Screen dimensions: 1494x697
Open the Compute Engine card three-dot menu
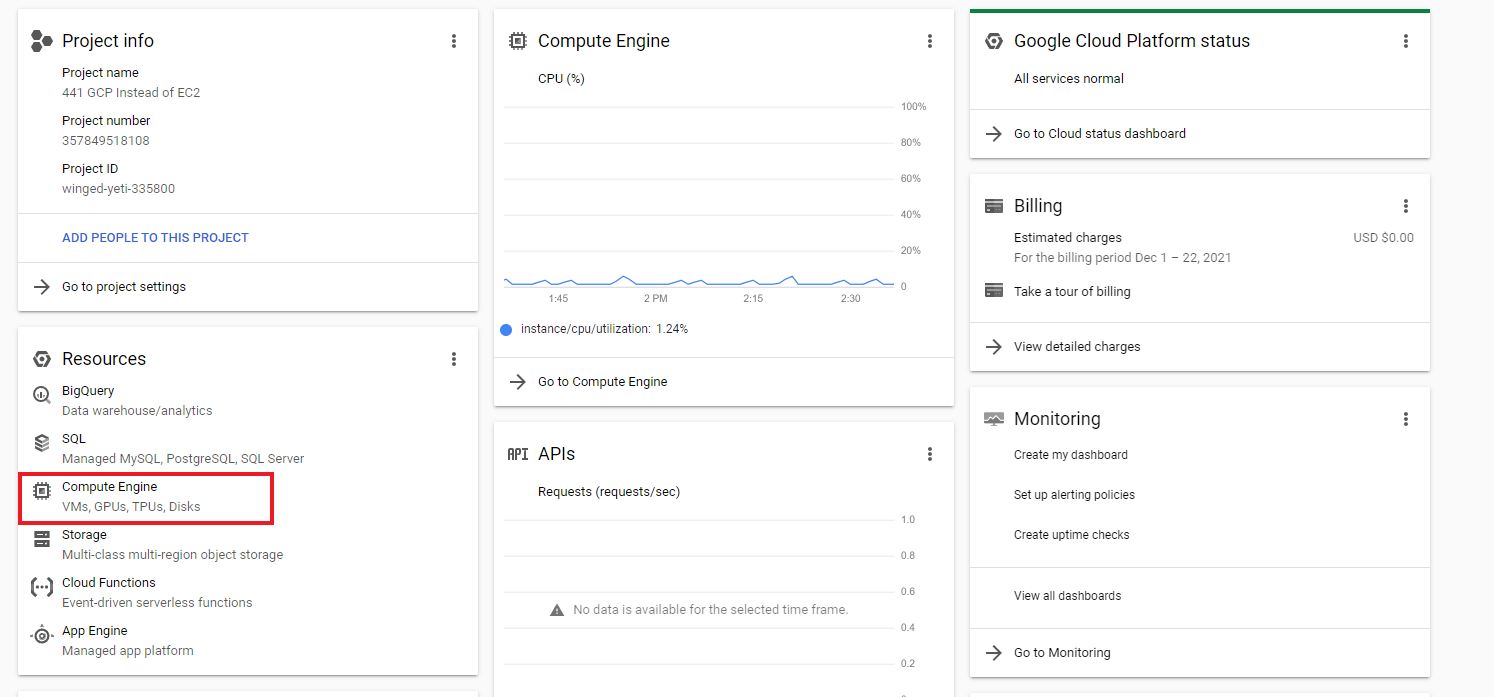click(x=930, y=41)
